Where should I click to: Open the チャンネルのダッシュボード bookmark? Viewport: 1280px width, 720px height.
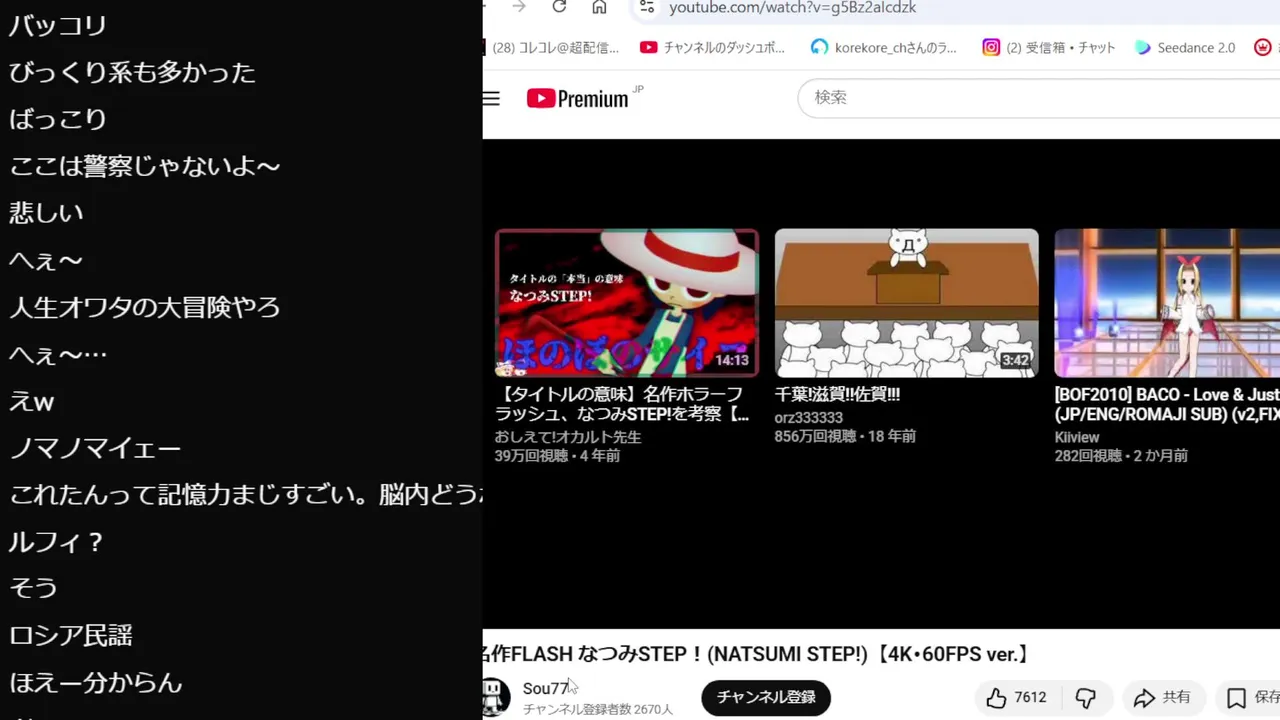pos(713,47)
